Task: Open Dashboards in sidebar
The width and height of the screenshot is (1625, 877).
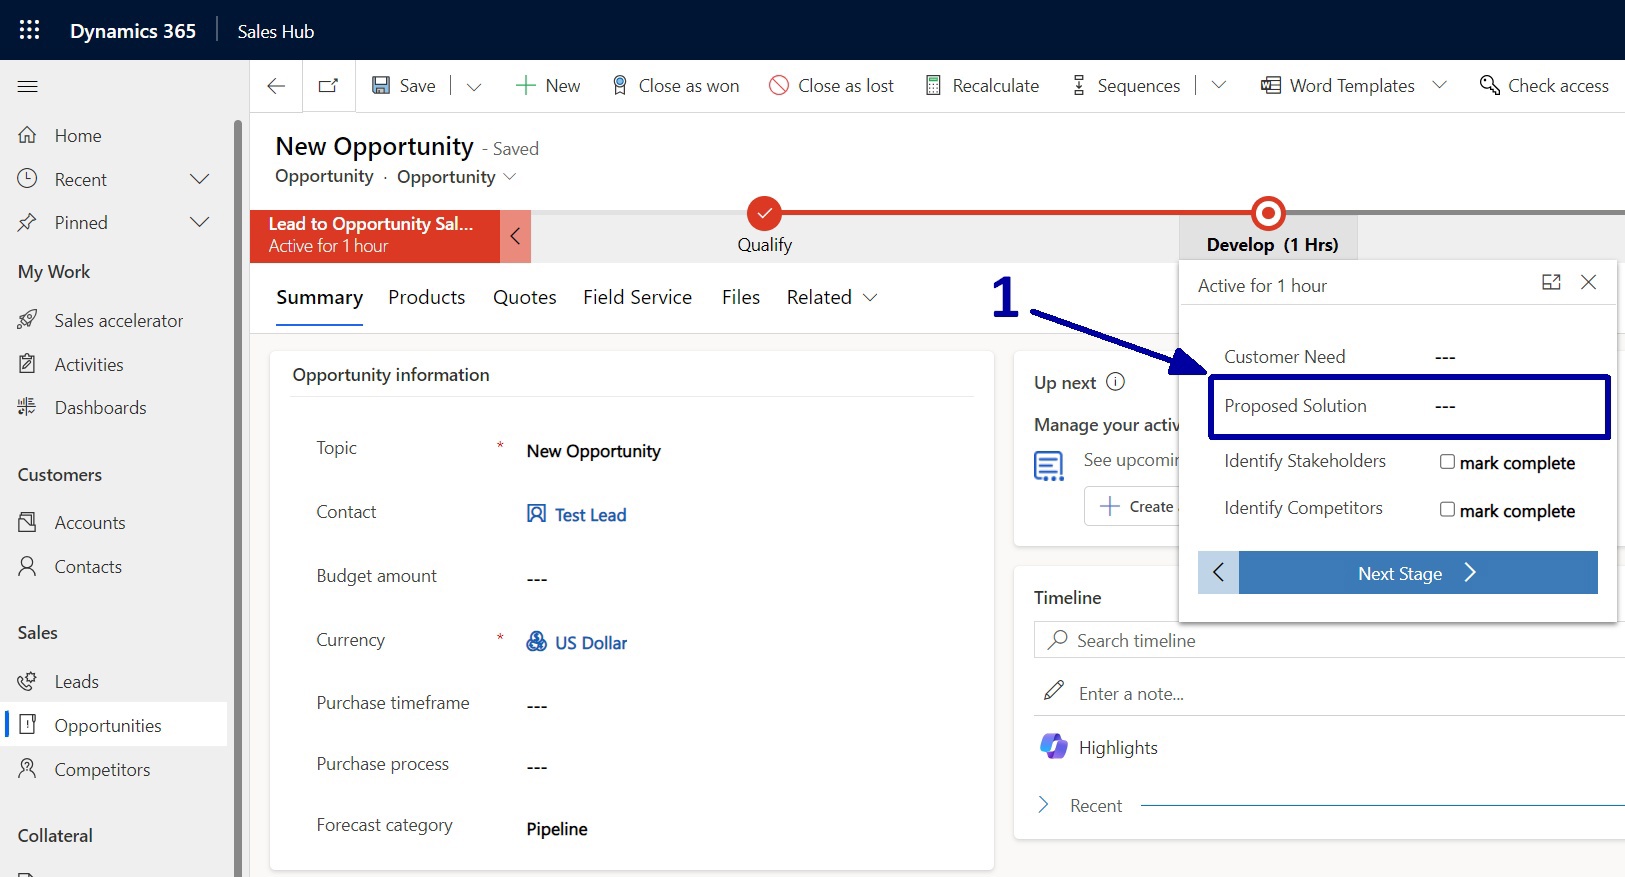Action: (x=100, y=408)
